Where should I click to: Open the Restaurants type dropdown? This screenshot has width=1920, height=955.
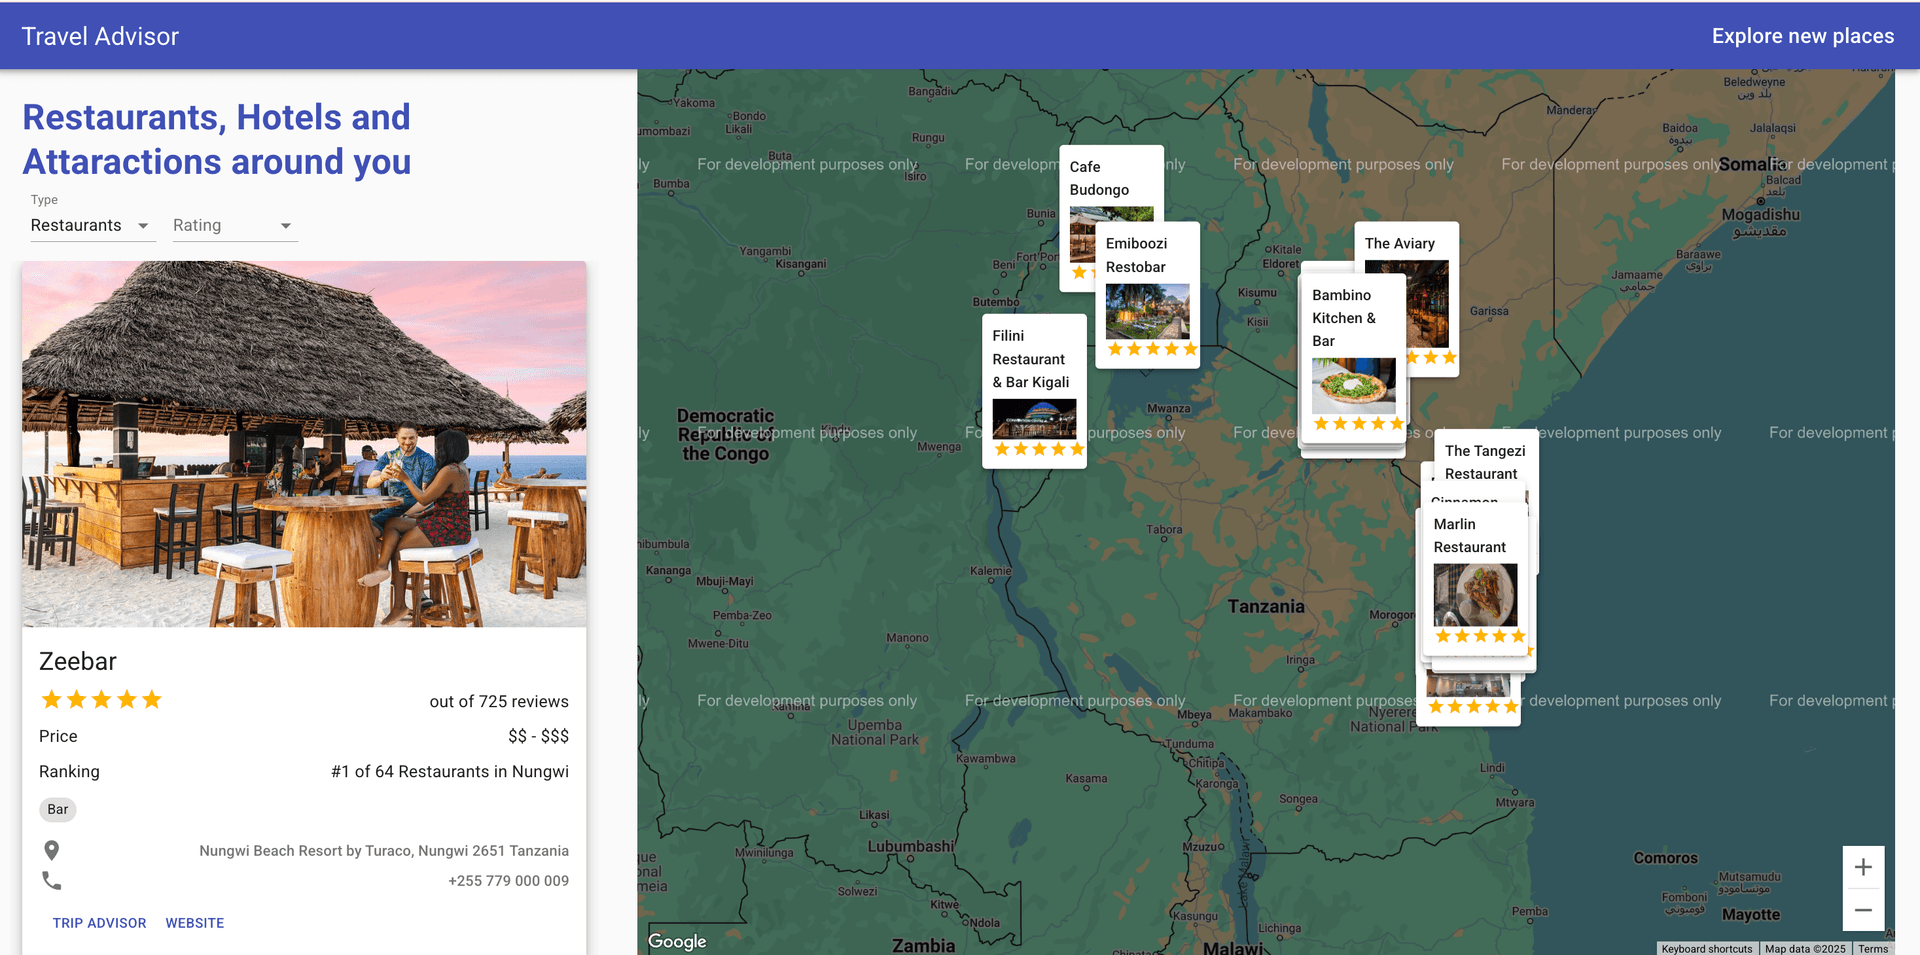point(90,226)
